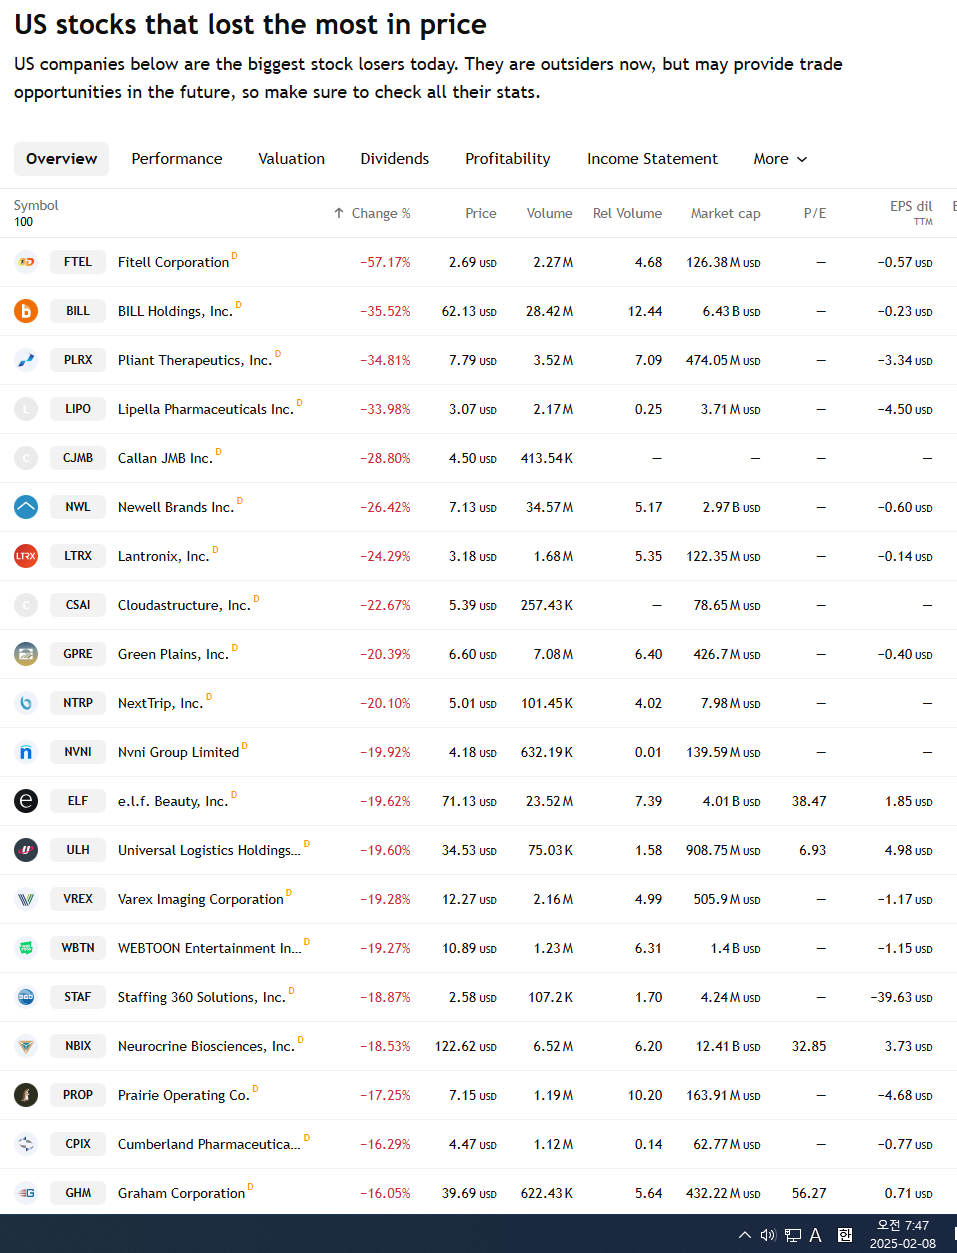Click the Cloudastructure placeholder logo
Image resolution: width=957 pixels, height=1253 pixels.
pyautogui.click(x=26, y=605)
